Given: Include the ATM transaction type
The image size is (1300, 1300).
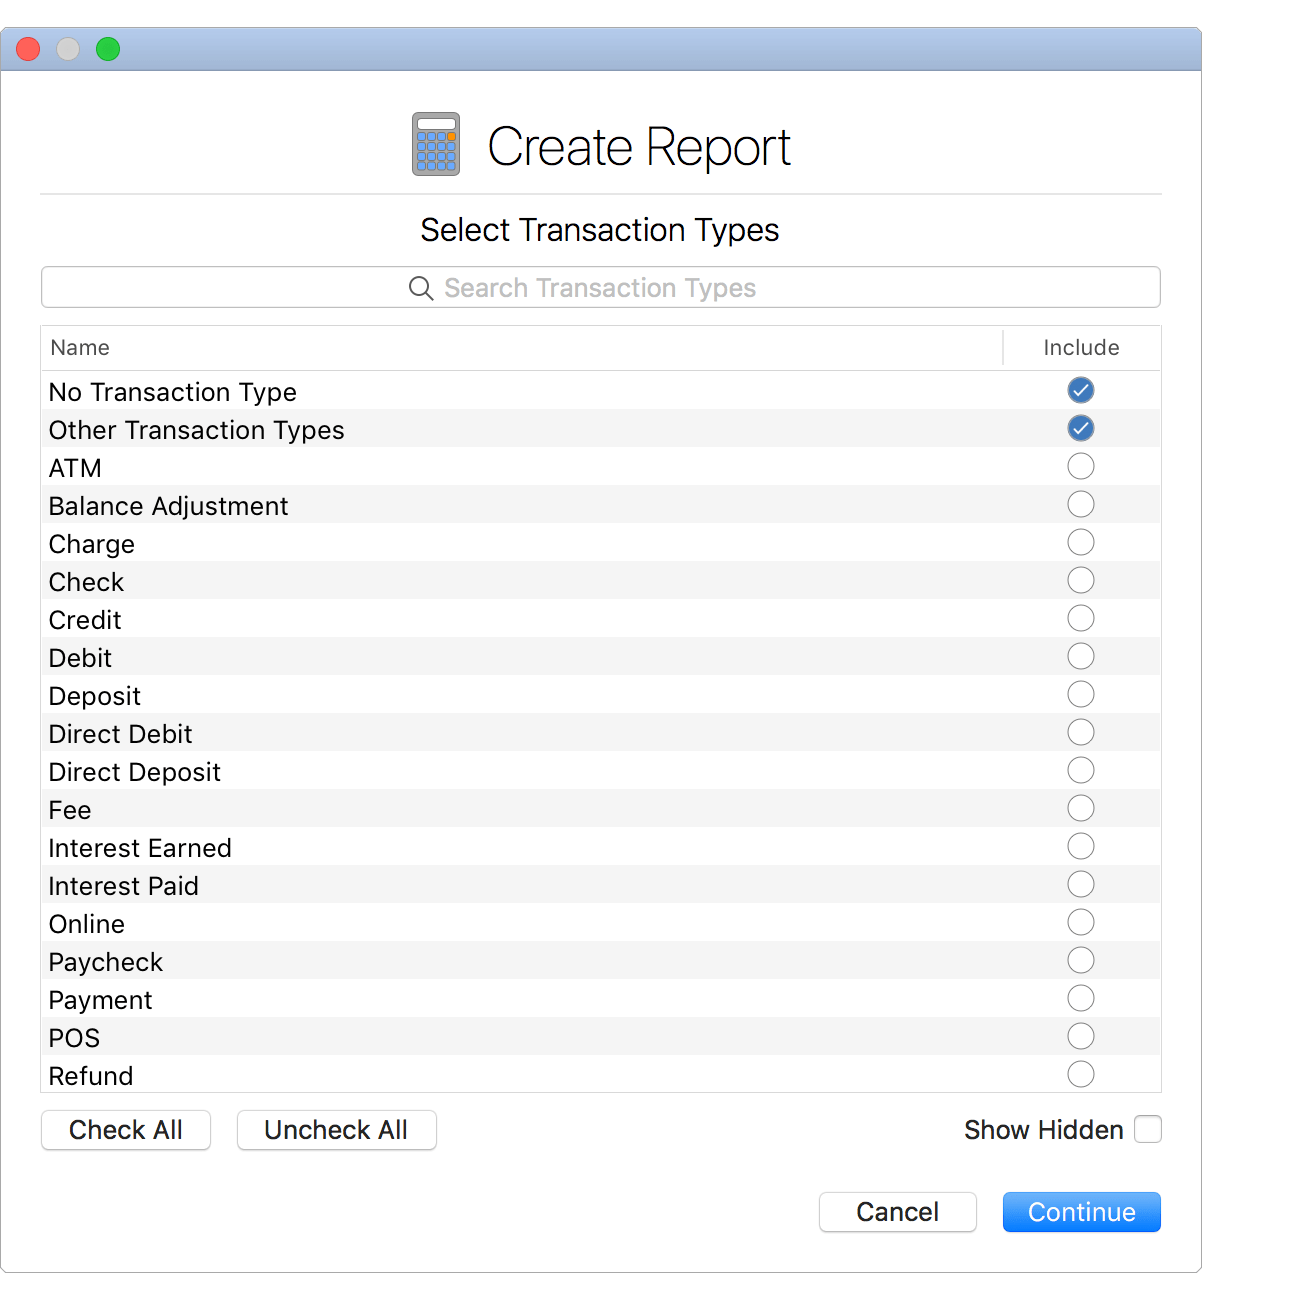Looking at the screenshot, I should (x=1081, y=466).
